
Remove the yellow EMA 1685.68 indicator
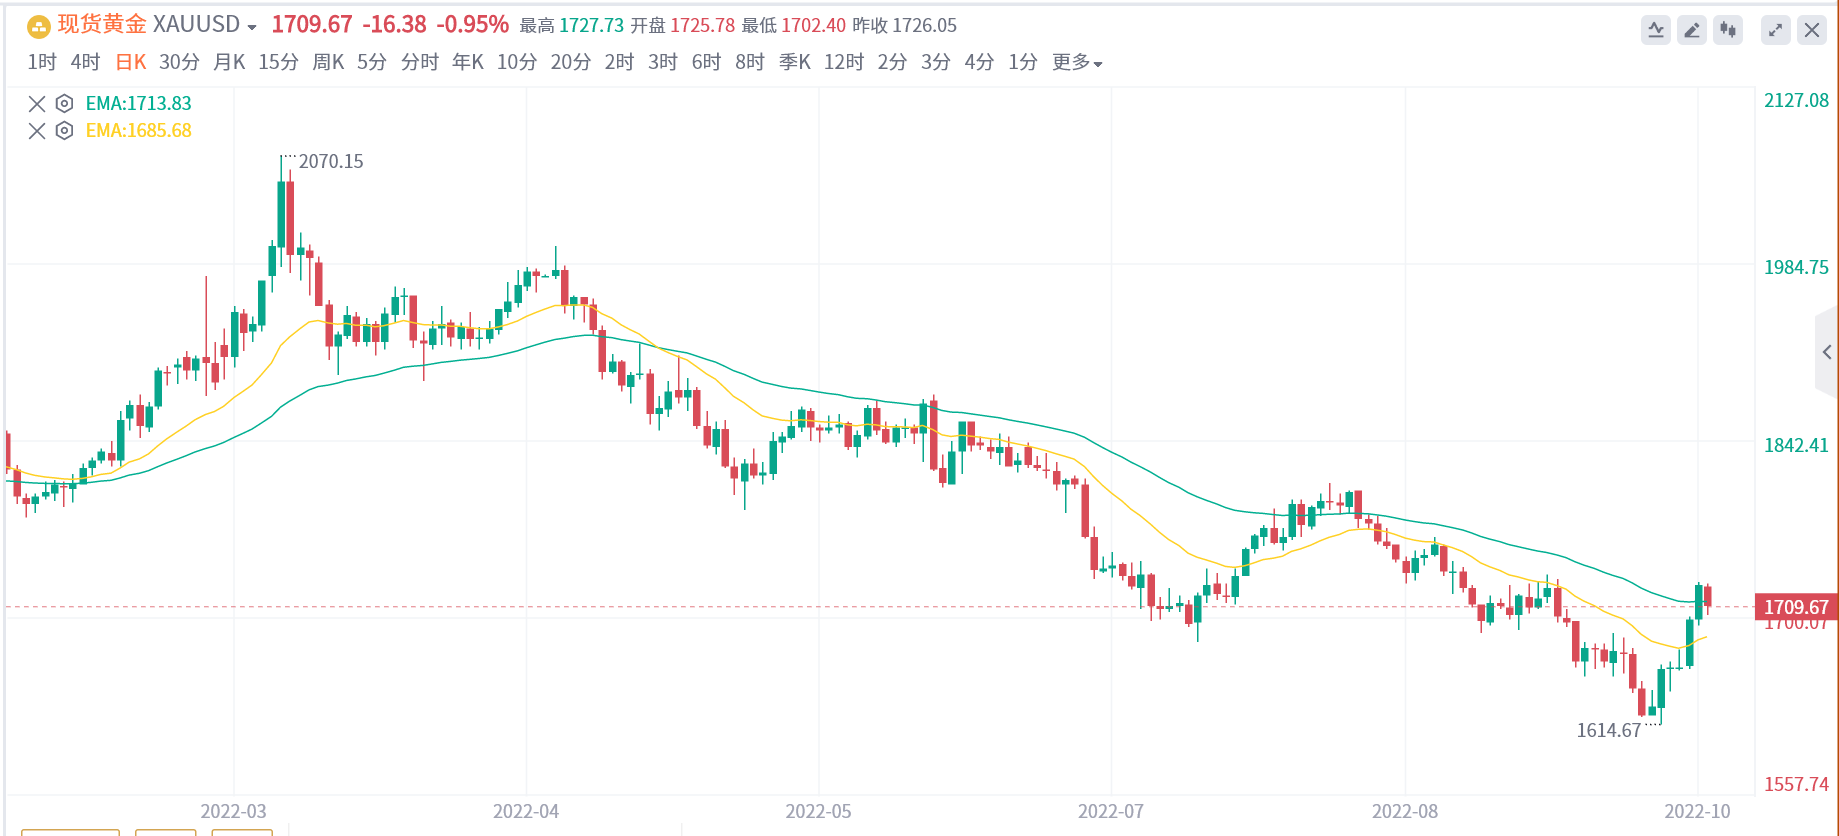[37, 130]
